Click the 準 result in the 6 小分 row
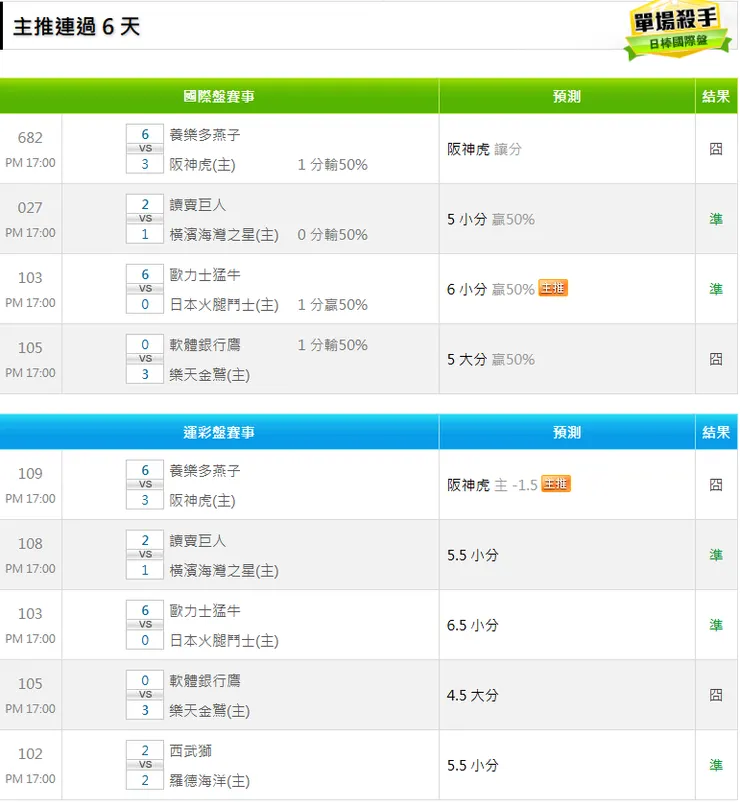 [x=716, y=289]
